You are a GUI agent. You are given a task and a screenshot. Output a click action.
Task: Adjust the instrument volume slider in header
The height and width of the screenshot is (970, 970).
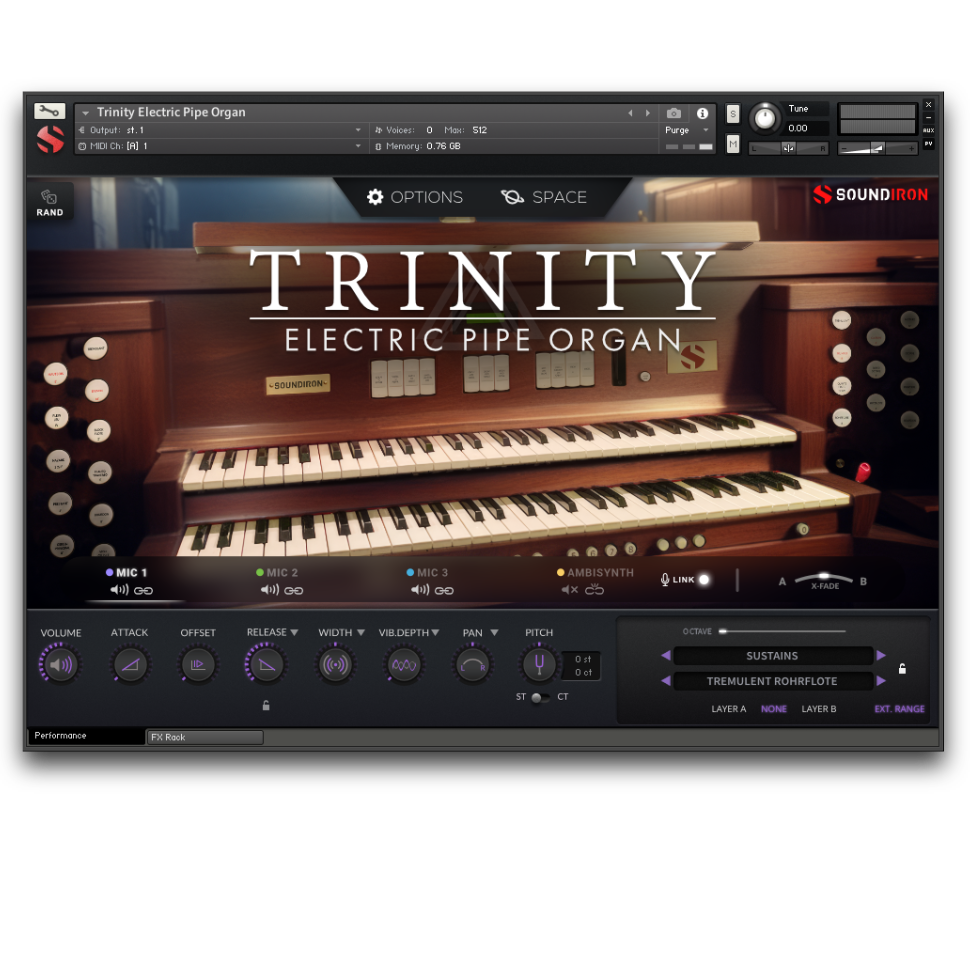[x=877, y=148]
